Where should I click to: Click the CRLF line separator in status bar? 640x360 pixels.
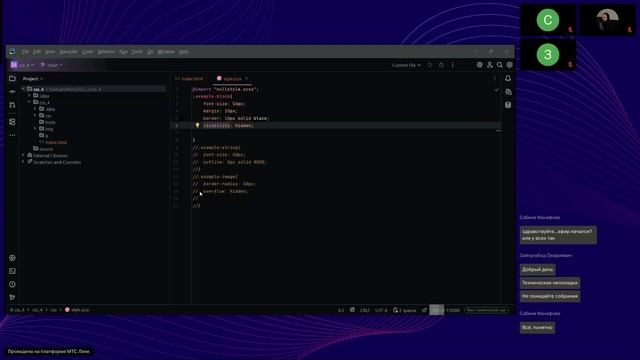[x=364, y=310]
